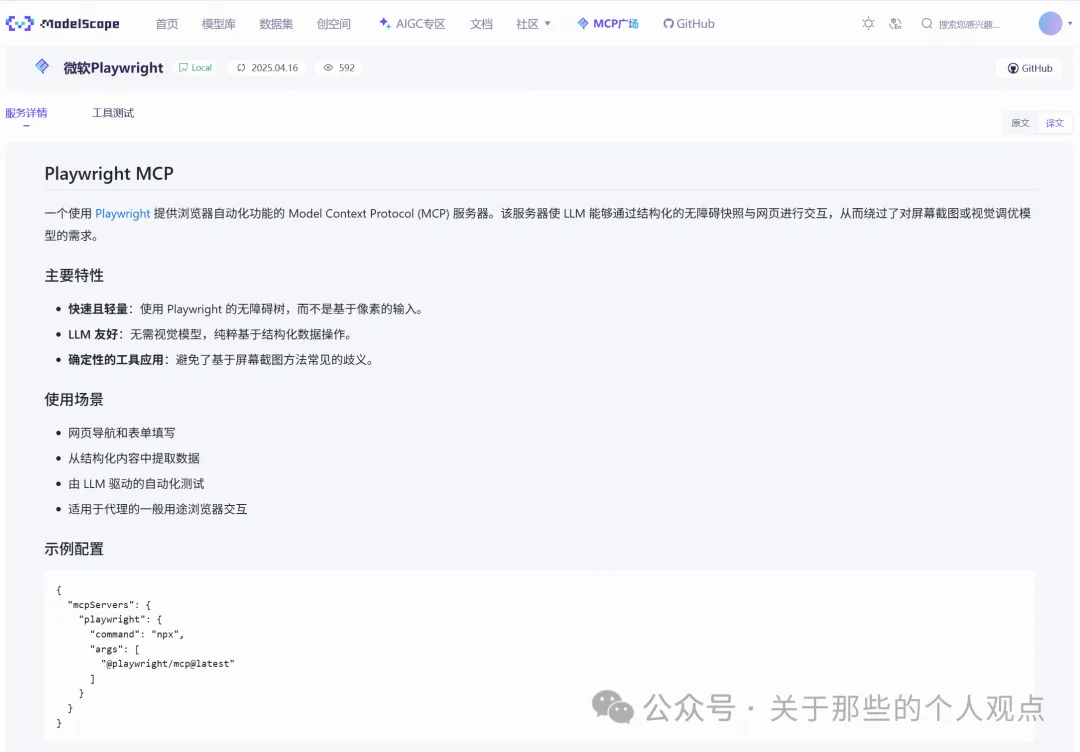The width and height of the screenshot is (1080, 752).
Task: Open the 模型库 model library menu
Action: (218, 24)
